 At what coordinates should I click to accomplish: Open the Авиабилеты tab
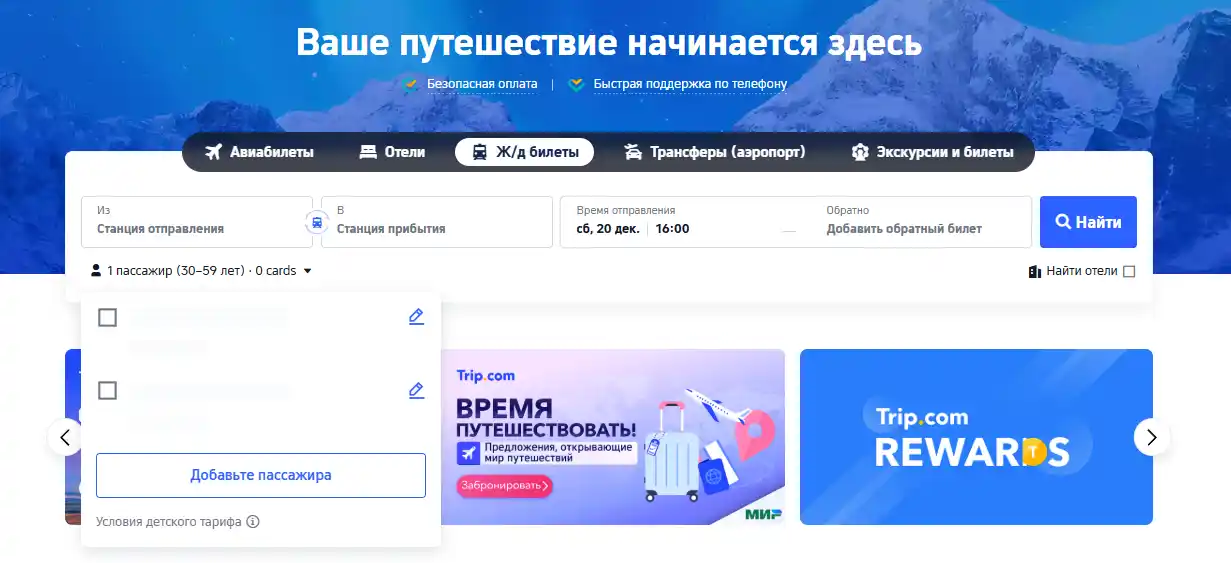click(x=259, y=152)
